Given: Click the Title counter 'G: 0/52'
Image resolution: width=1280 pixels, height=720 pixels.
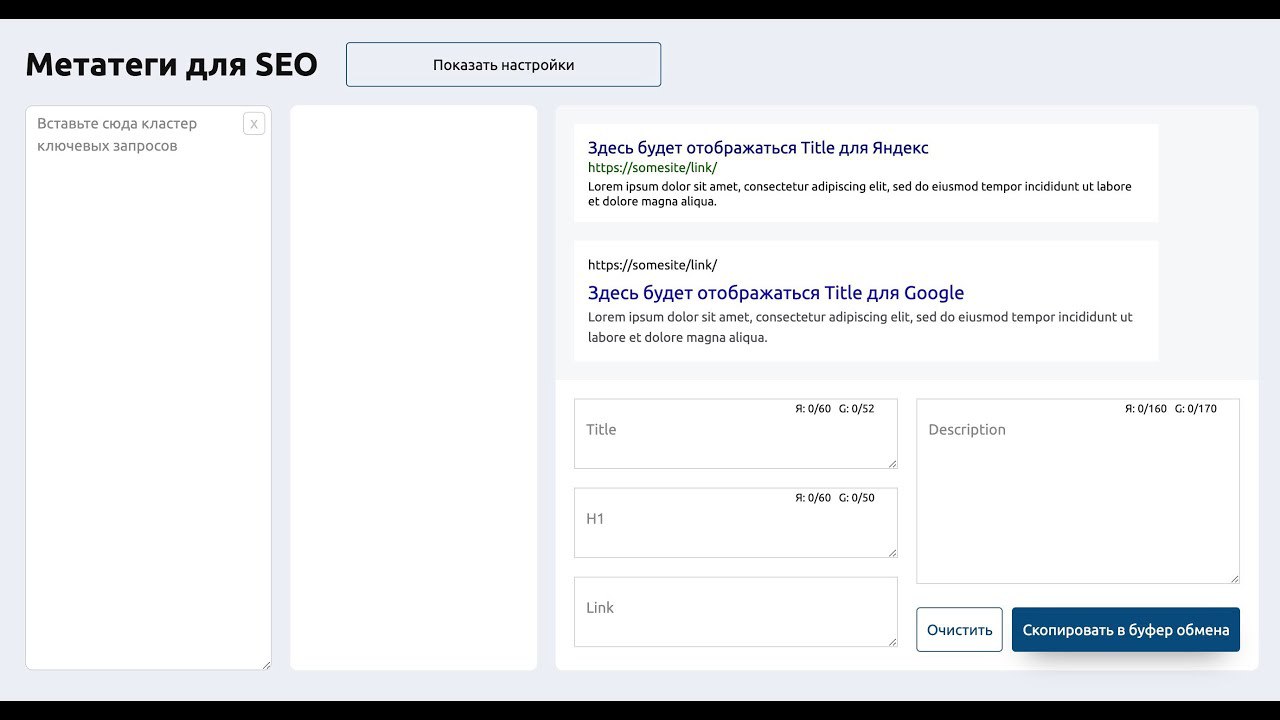Looking at the screenshot, I should [856, 409].
